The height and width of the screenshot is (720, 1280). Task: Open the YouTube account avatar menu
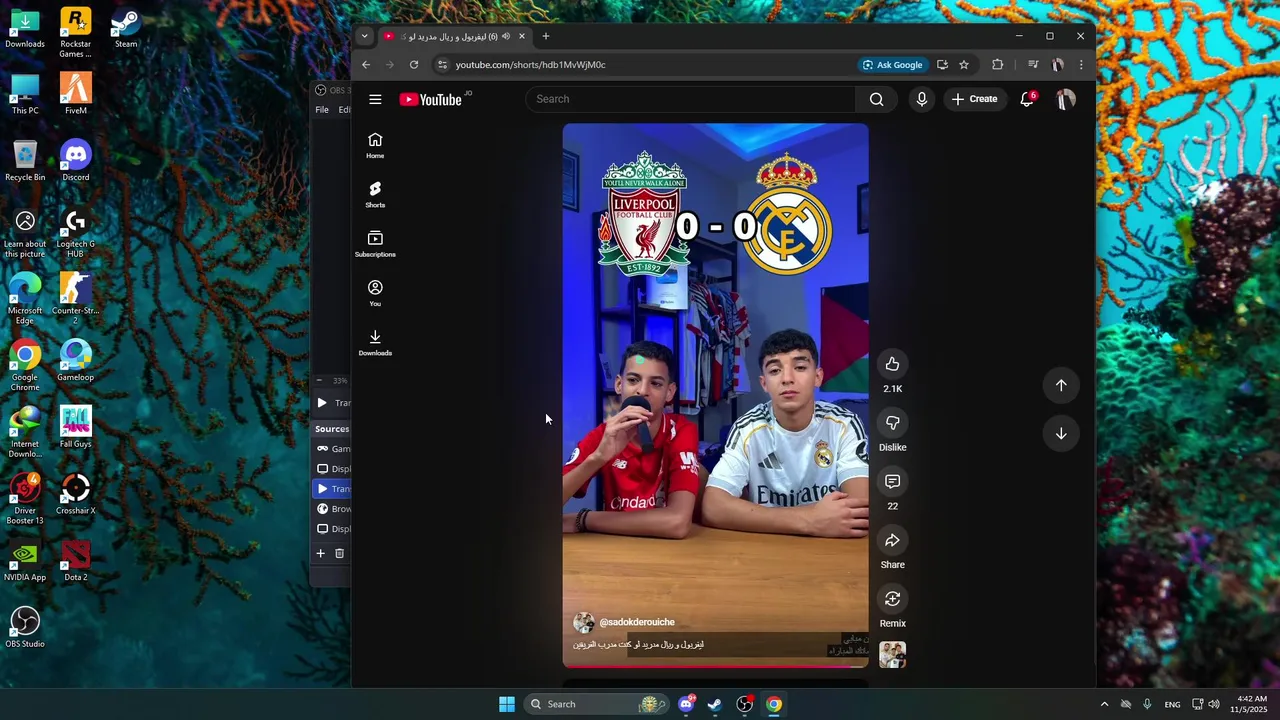point(1066,99)
